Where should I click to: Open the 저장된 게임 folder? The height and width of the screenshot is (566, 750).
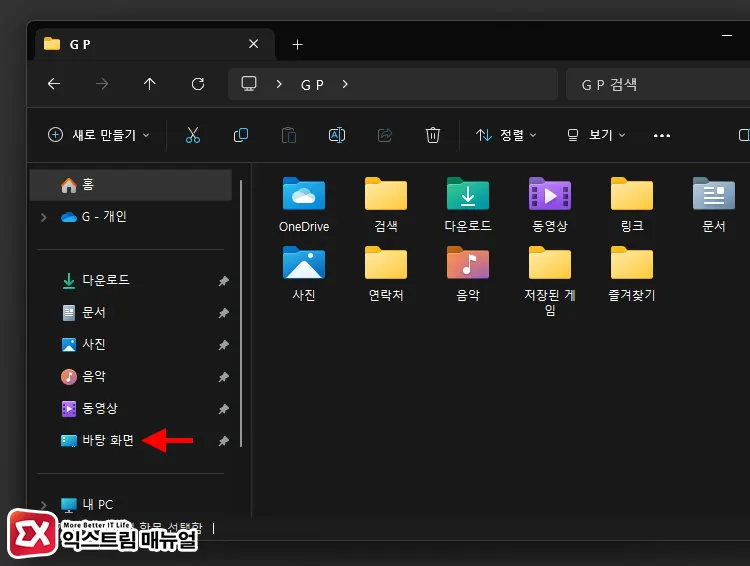tap(550, 281)
